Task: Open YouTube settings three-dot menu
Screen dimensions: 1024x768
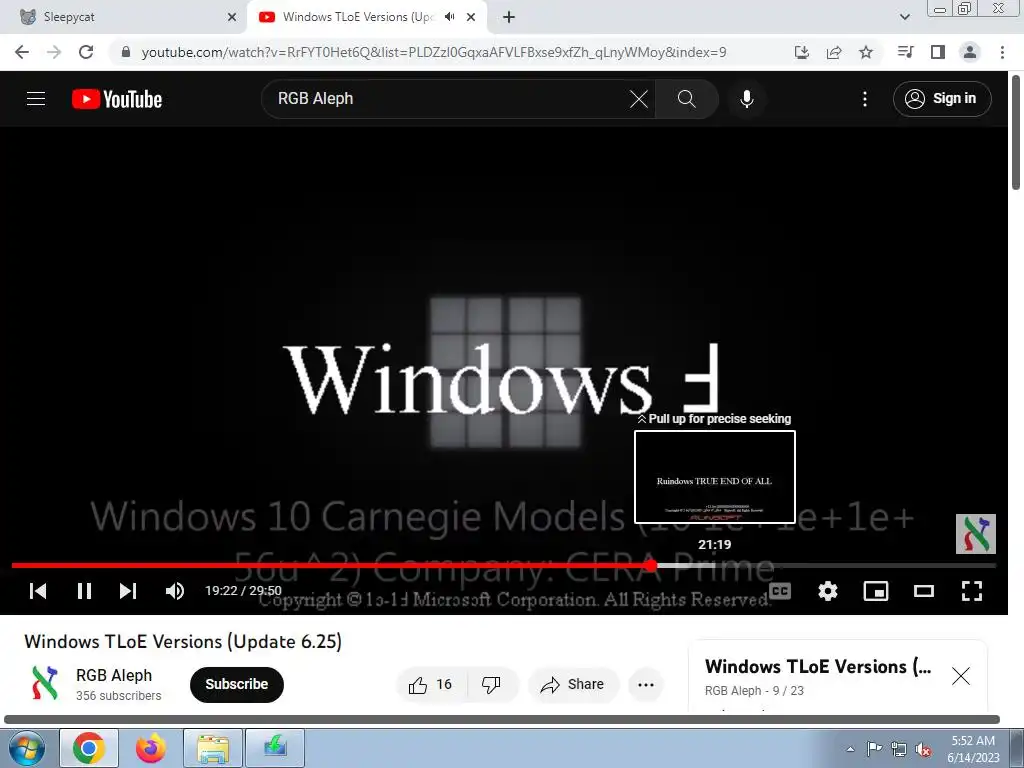Action: click(865, 99)
